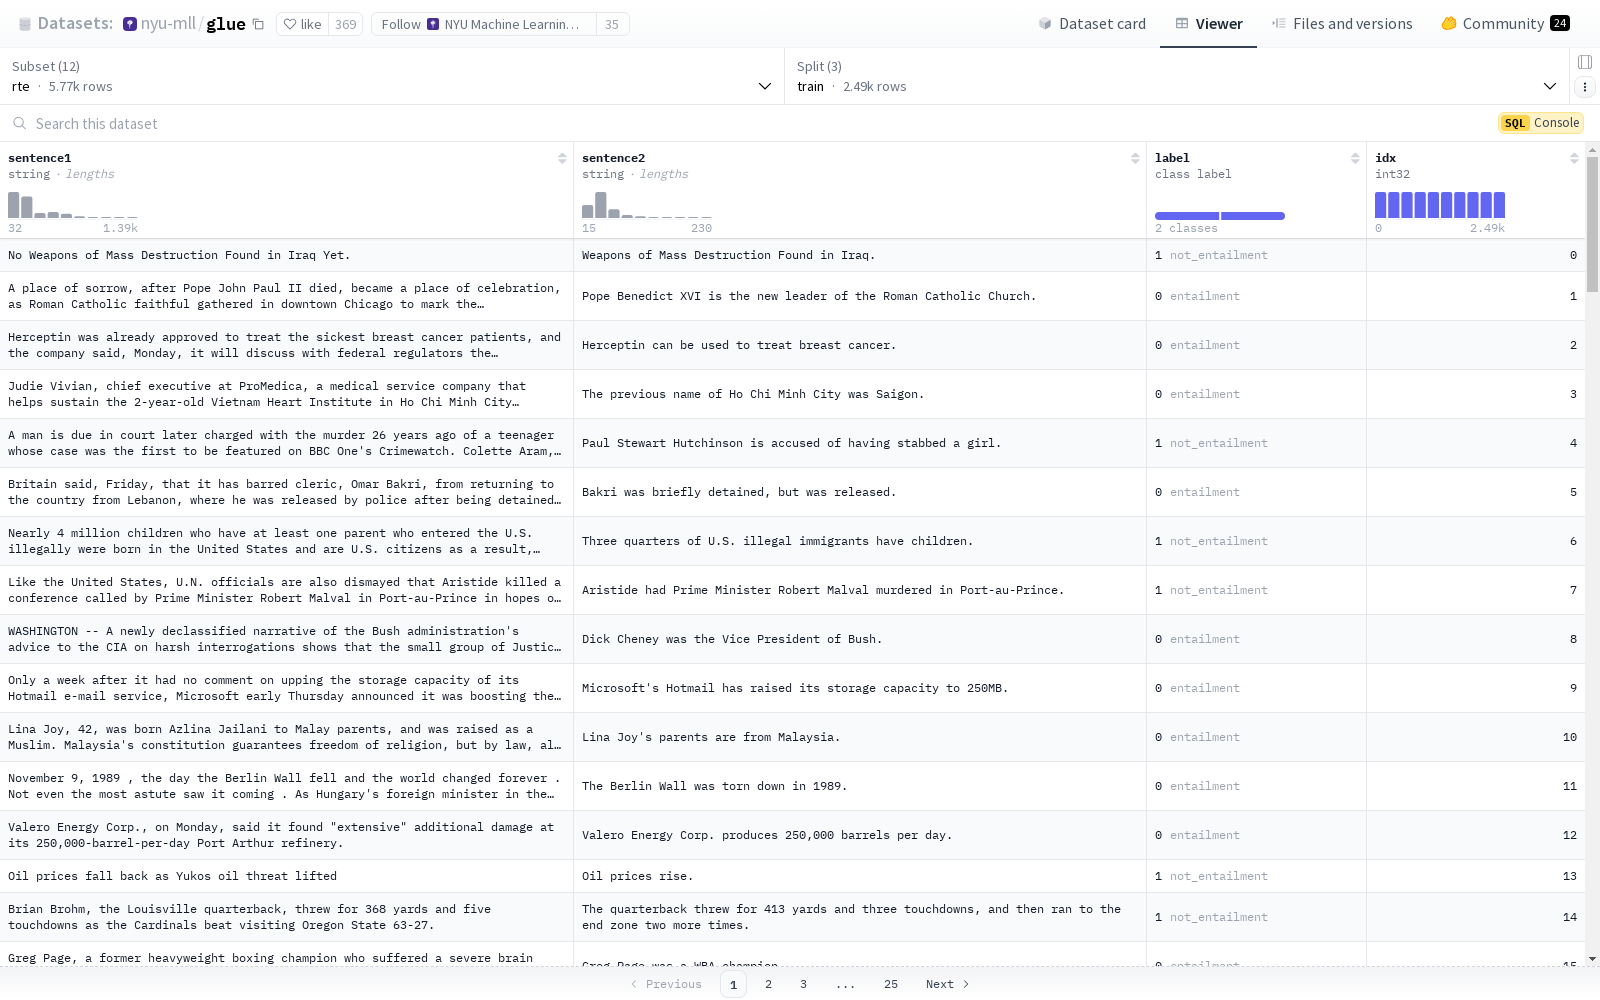Go to page 2
1600x1000 pixels.
[768, 984]
